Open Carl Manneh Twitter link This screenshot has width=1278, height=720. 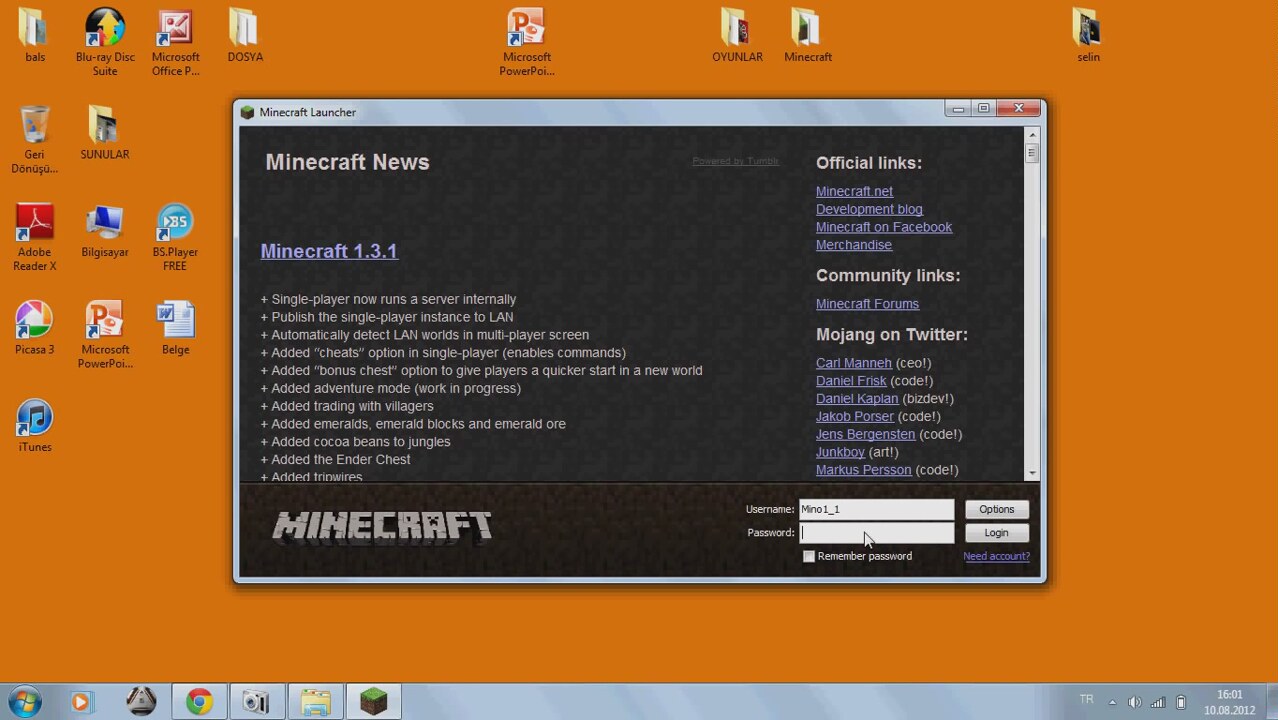pyautogui.click(x=853, y=363)
